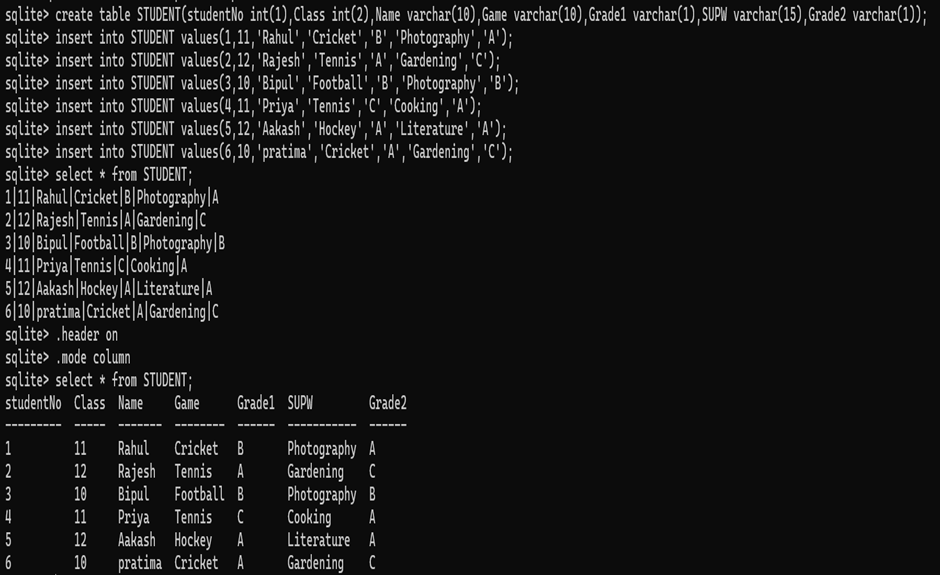940x575 pixels.
Task: Click Hockey in the column output table
Action: [x=193, y=540]
